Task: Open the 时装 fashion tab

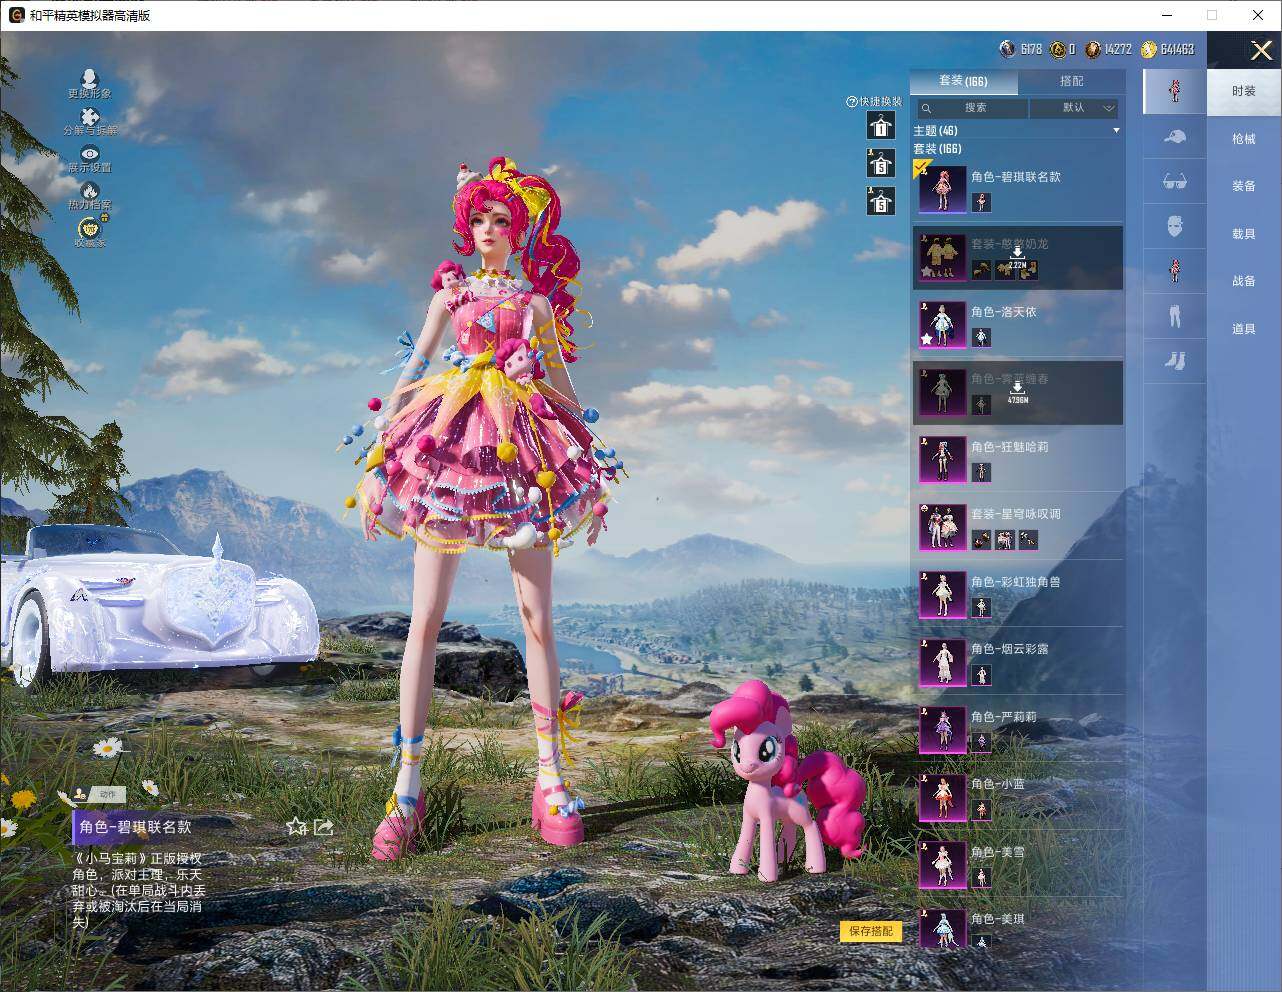Action: pos(1244,91)
